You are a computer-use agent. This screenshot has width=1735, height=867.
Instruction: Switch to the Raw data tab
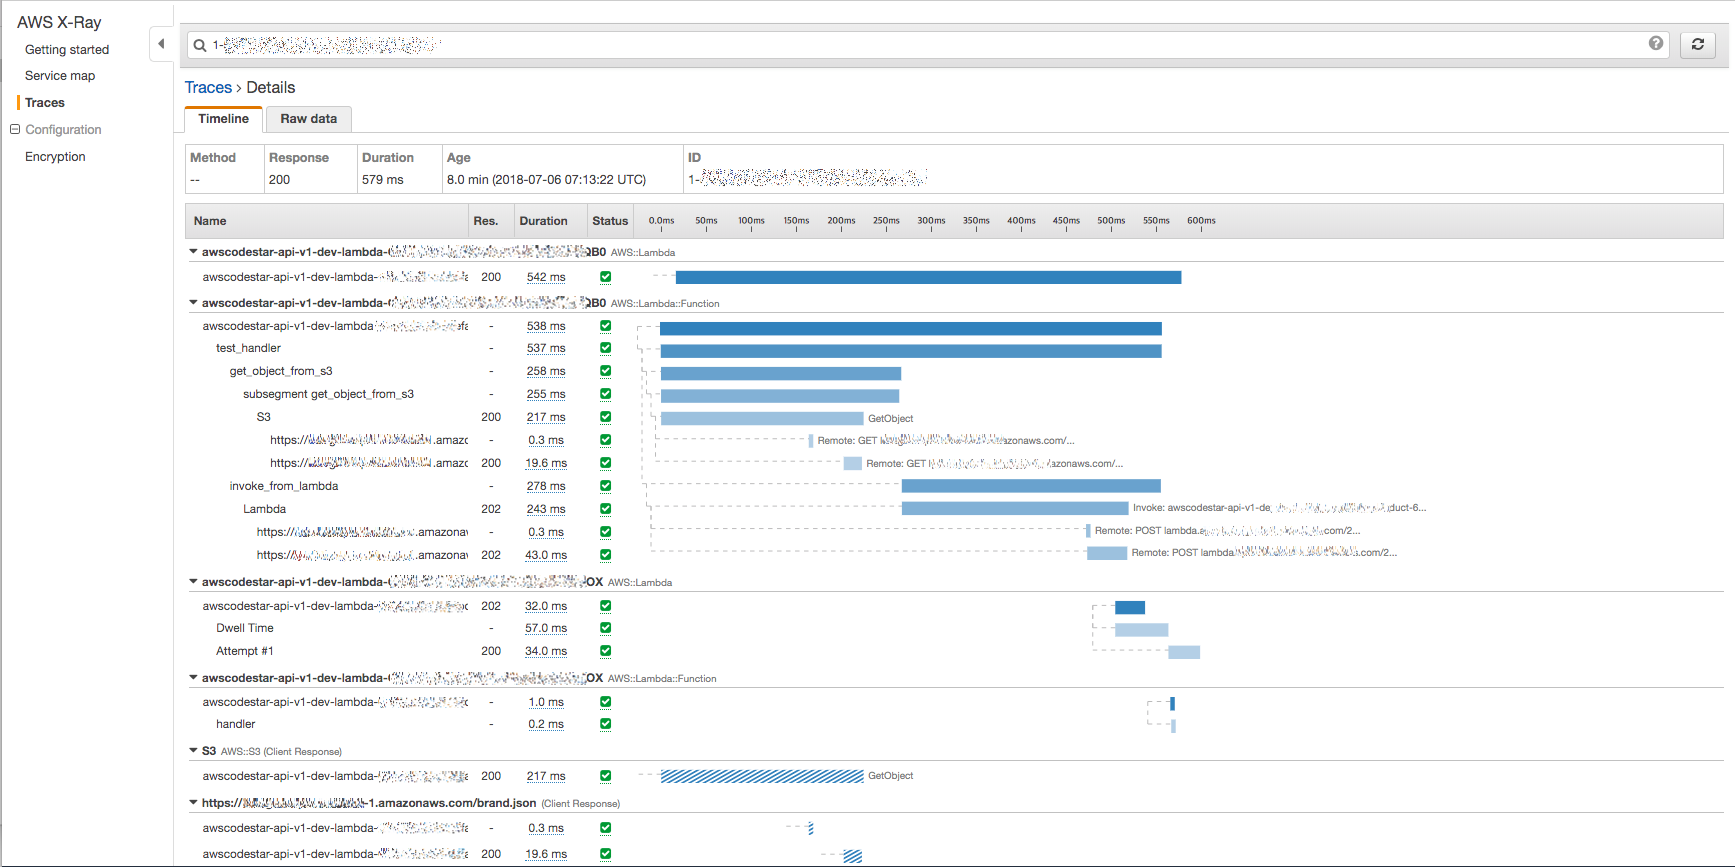point(308,119)
